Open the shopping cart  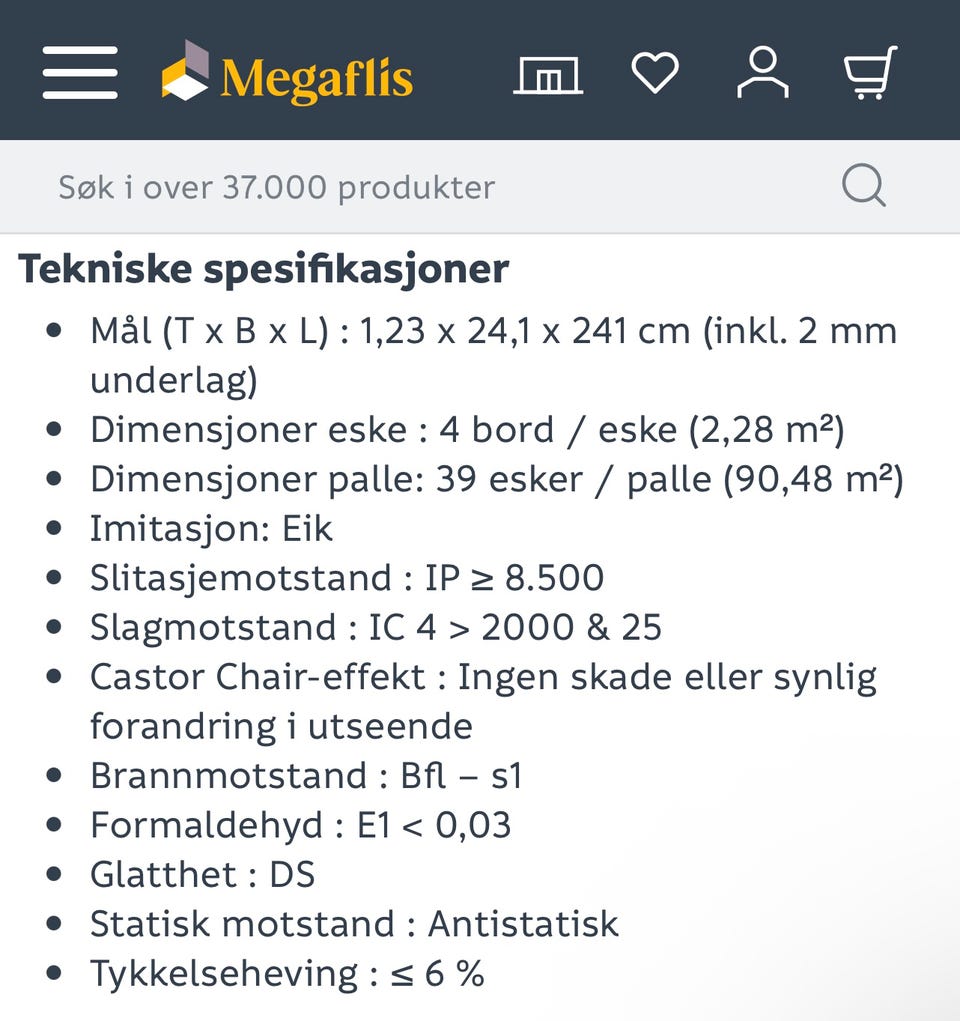coord(871,72)
